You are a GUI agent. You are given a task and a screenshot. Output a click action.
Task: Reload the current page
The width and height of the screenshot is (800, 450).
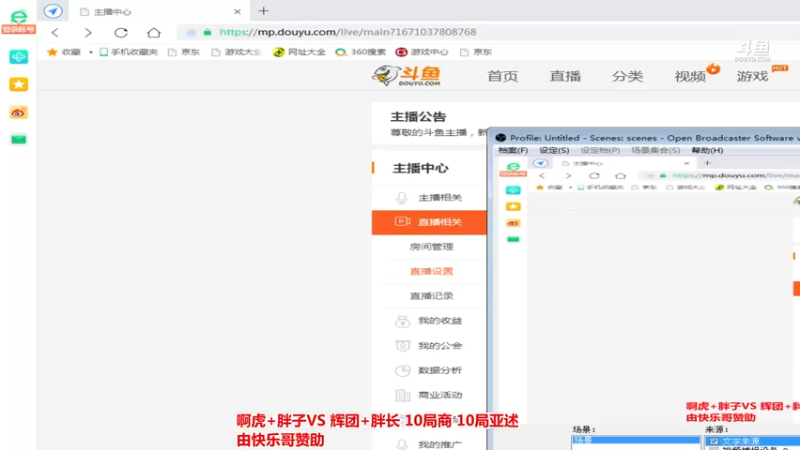coord(121,33)
